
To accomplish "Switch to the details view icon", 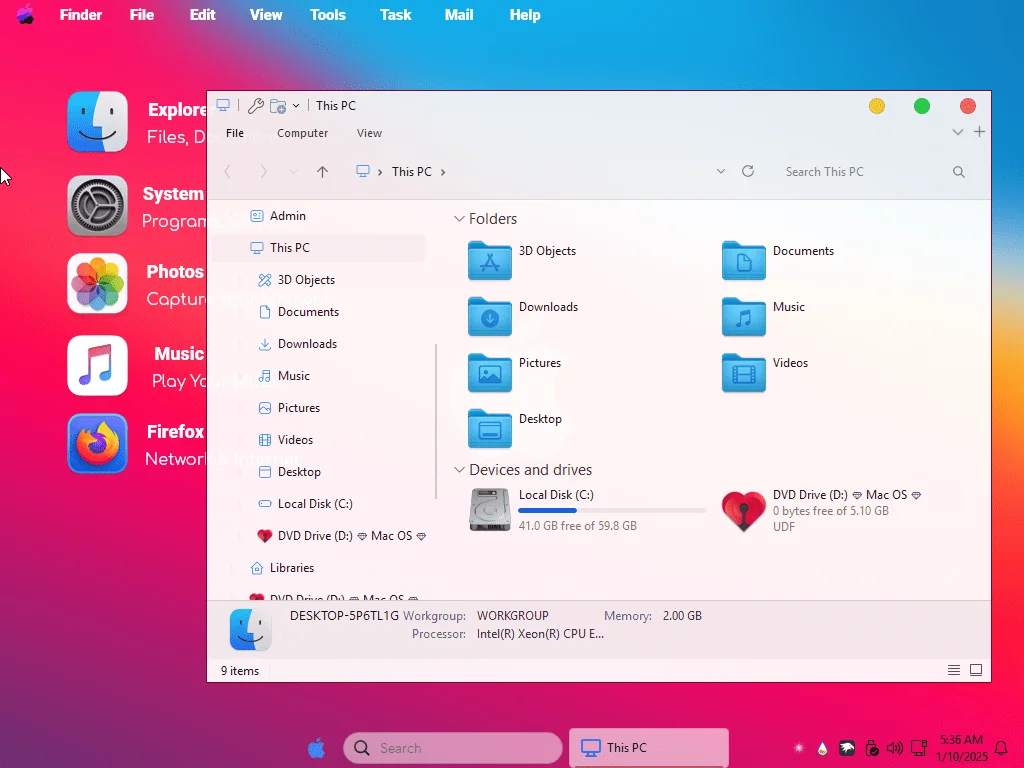I will (x=953, y=670).
